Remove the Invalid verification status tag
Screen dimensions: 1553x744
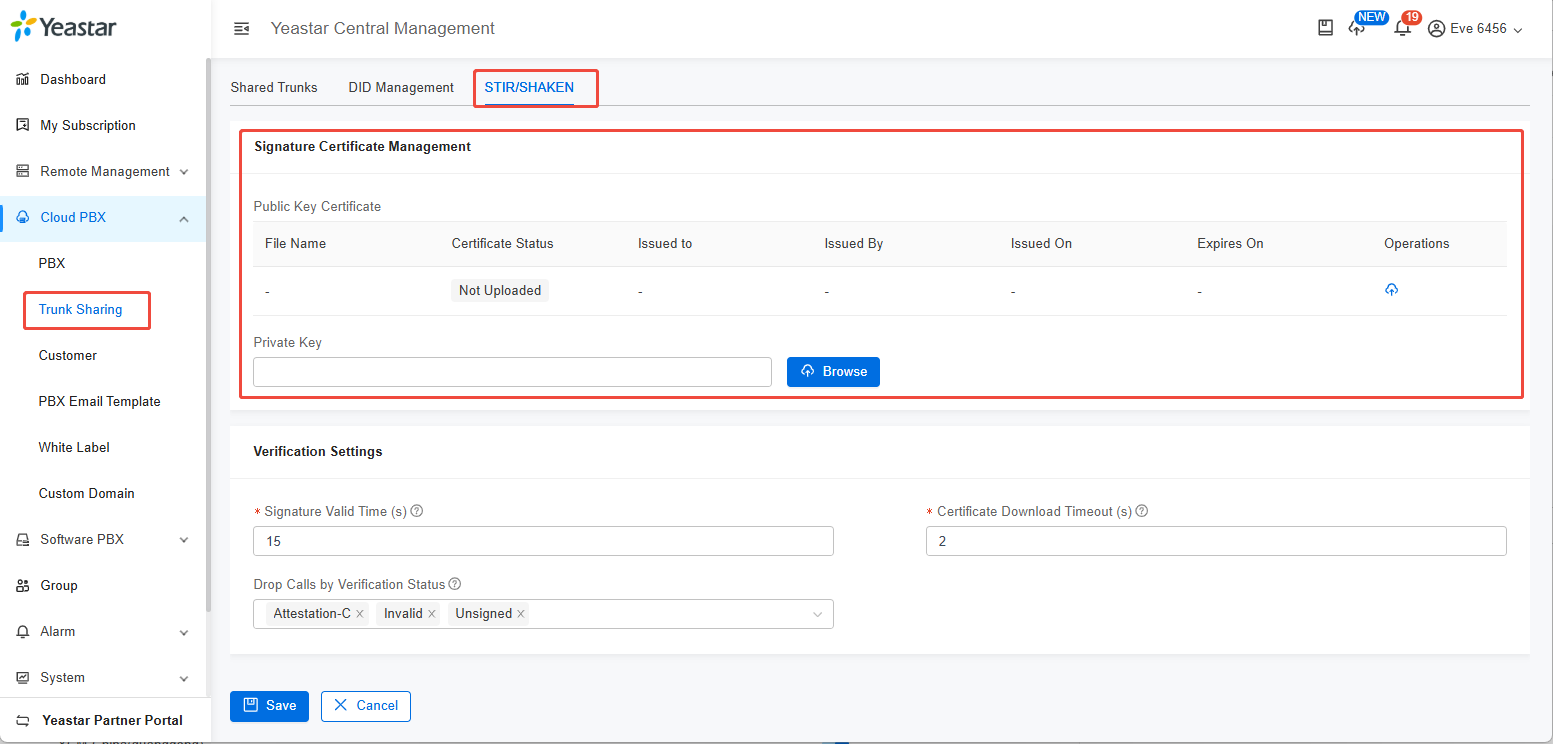(432, 613)
